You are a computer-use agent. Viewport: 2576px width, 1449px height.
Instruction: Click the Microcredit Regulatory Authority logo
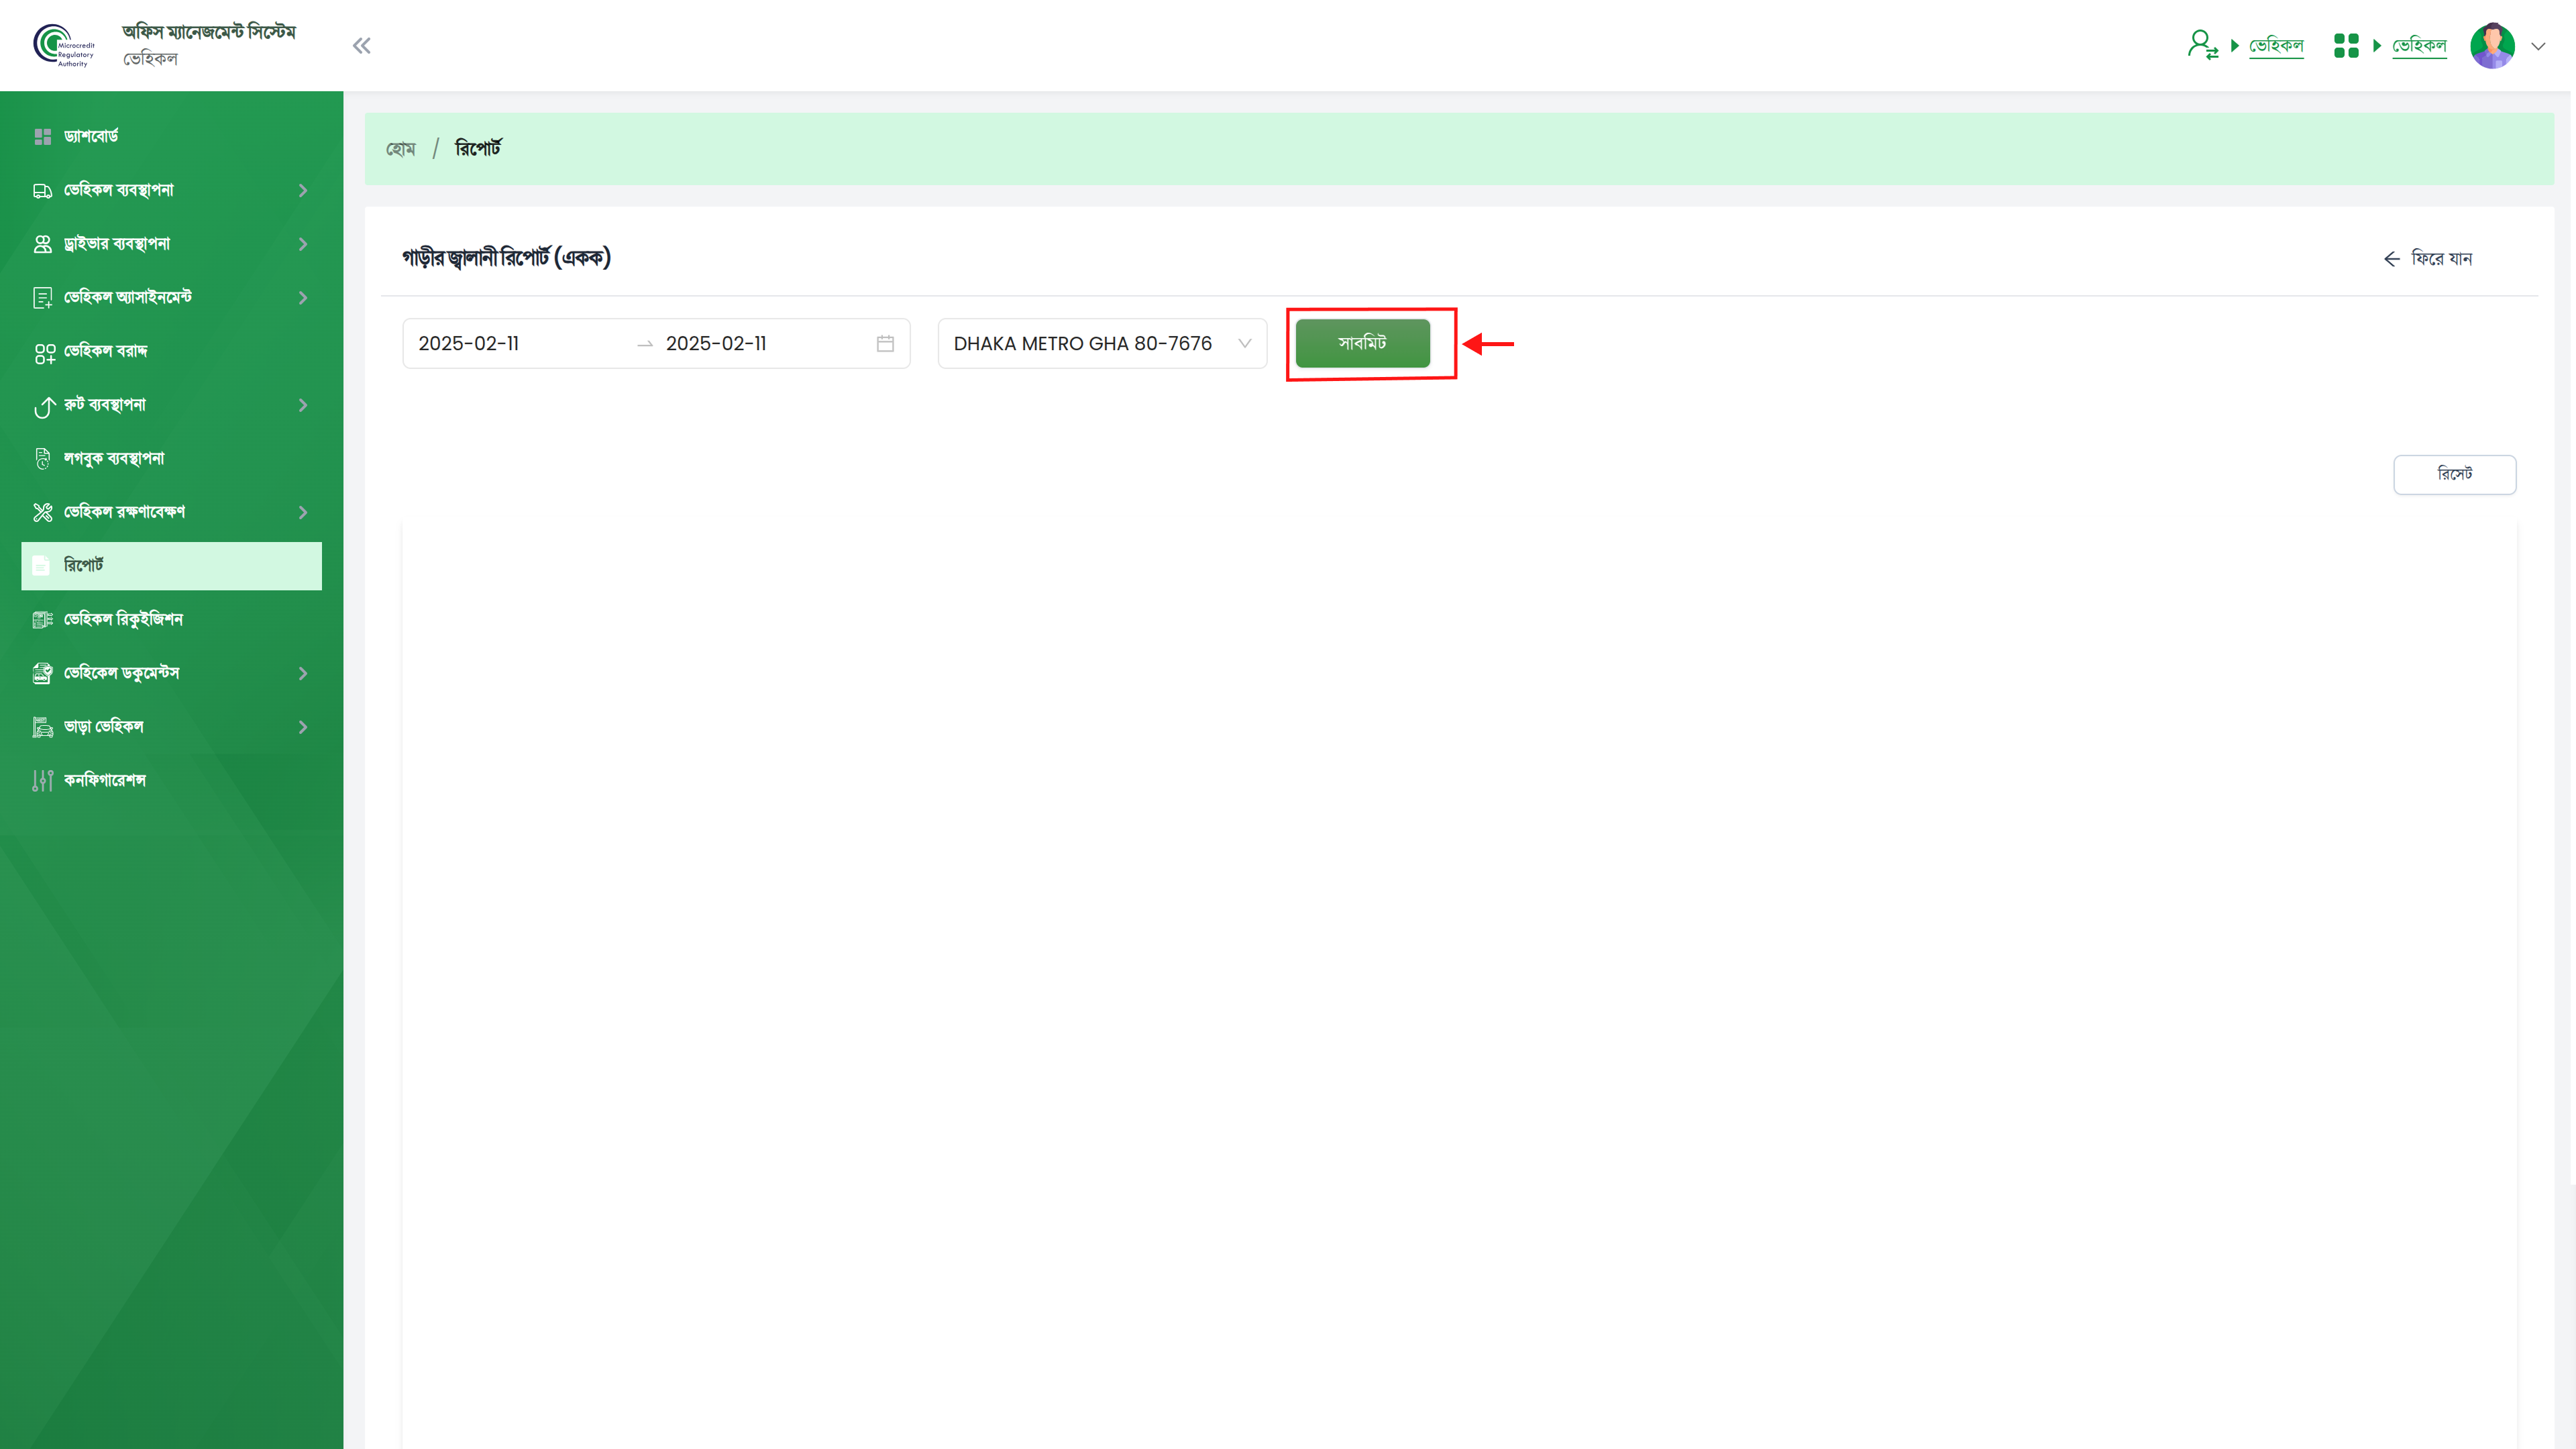tap(63, 45)
